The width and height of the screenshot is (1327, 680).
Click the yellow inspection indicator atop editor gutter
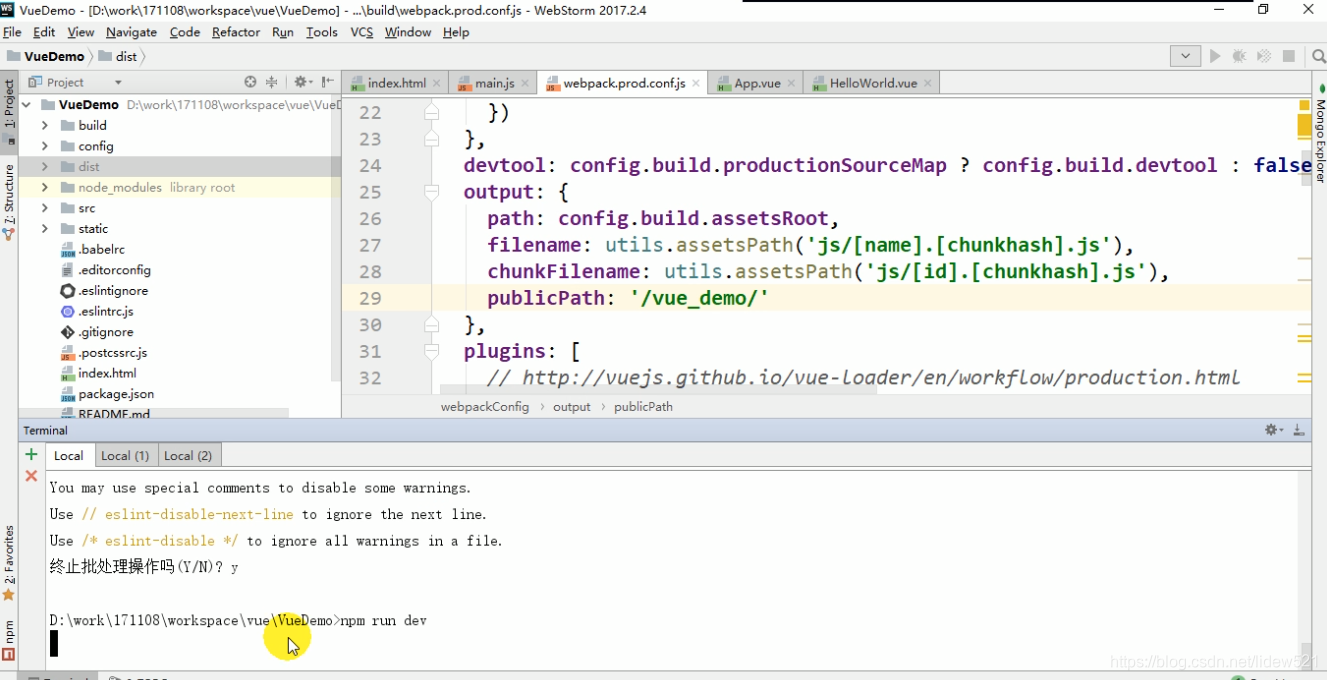tap(1304, 105)
